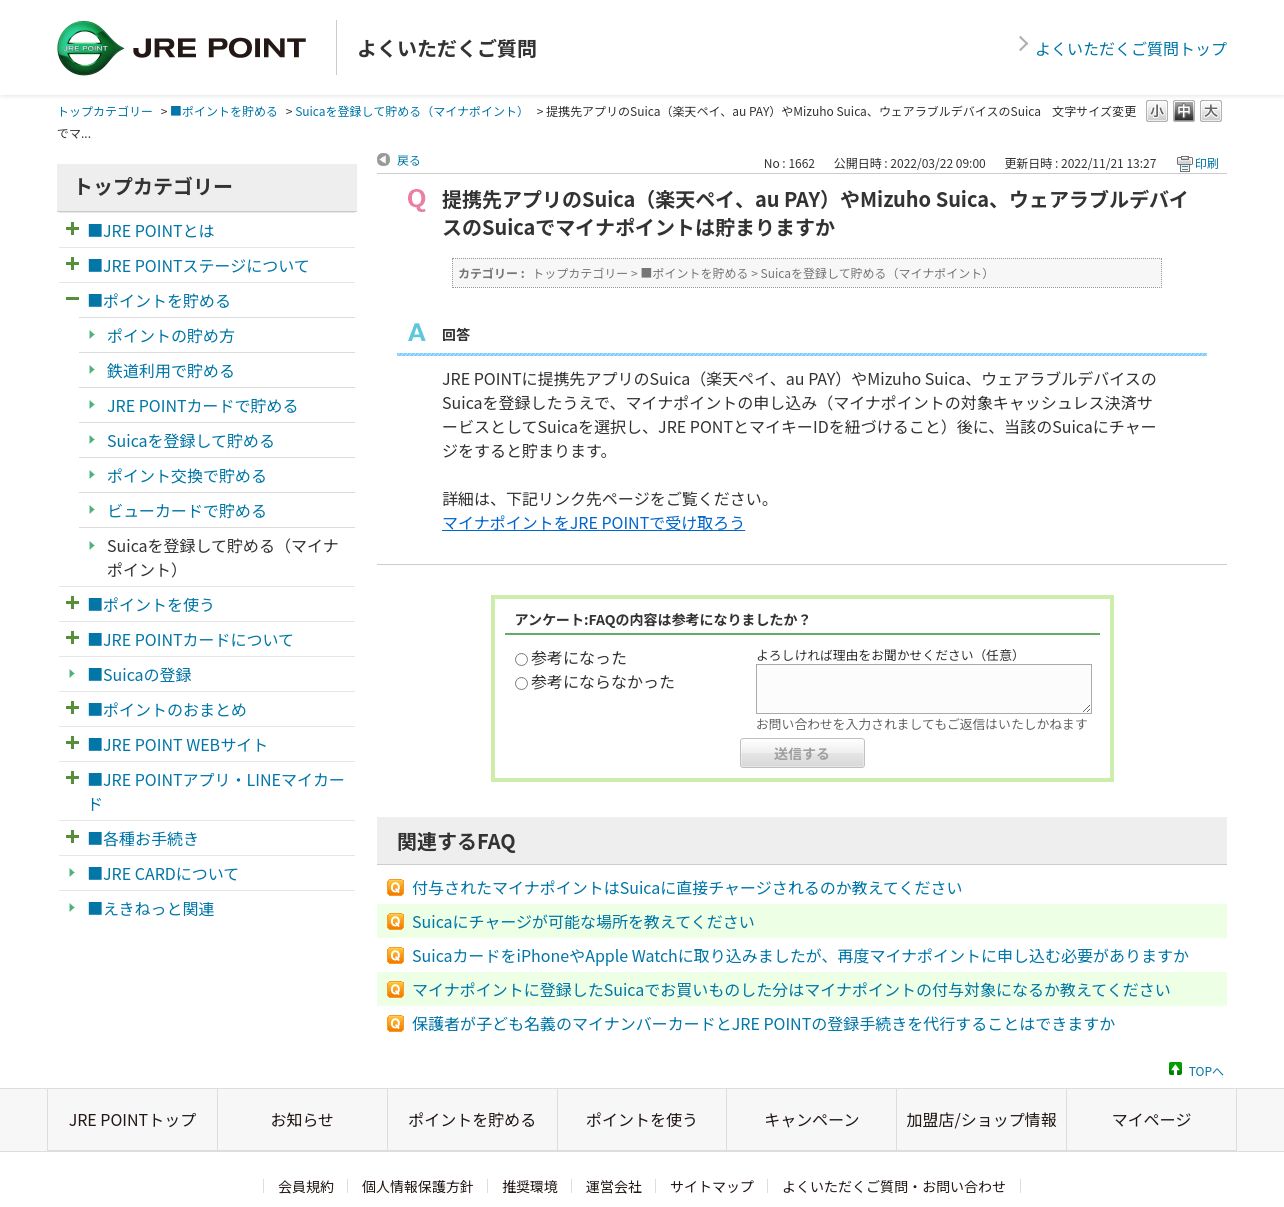Click the feedback reason text area

click(924, 689)
